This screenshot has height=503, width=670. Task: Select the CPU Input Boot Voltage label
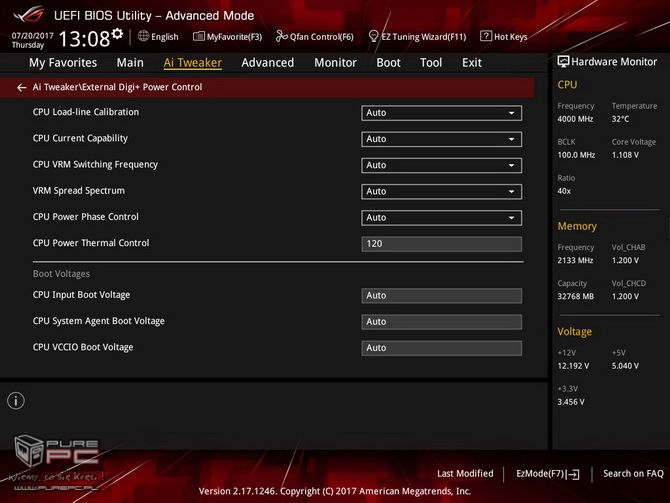point(81,295)
